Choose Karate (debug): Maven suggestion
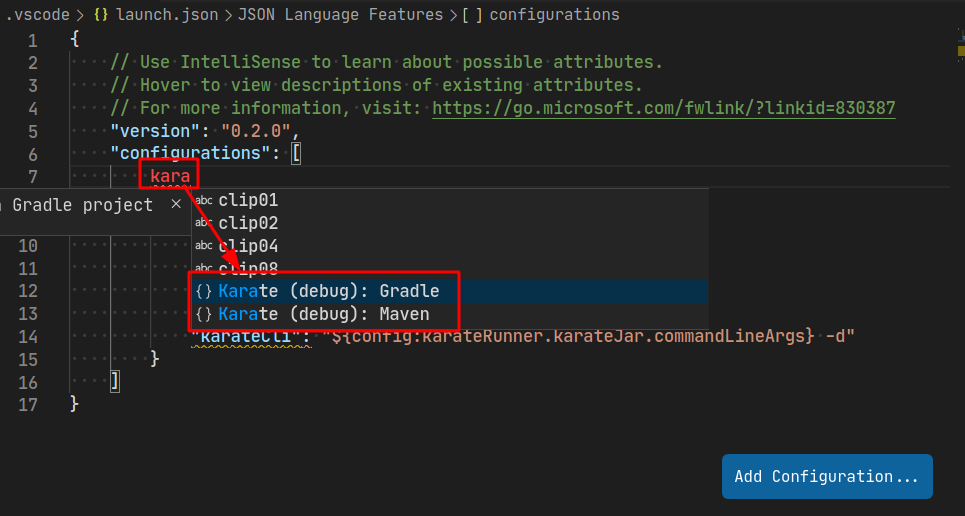Screen dimensions: 965x516 click(323, 314)
